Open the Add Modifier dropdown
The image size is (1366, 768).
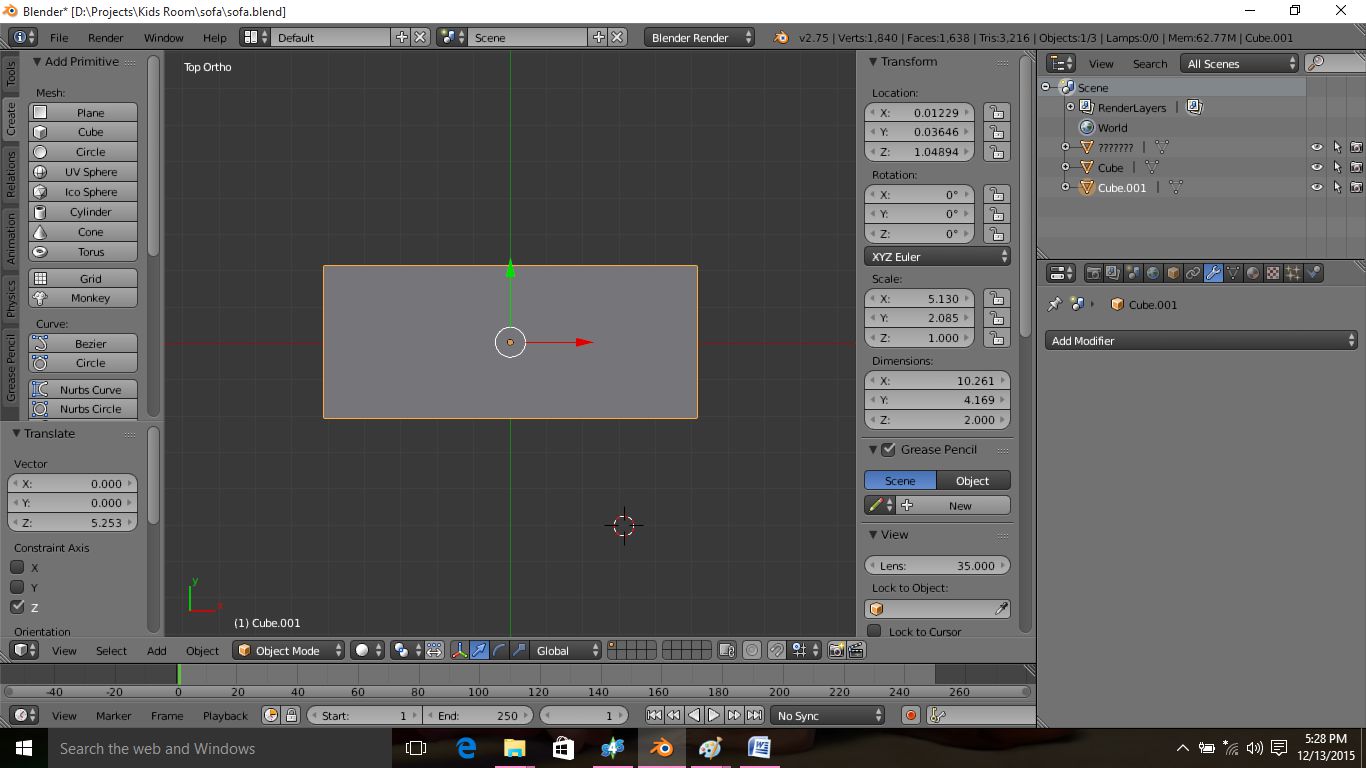pos(1201,341)
